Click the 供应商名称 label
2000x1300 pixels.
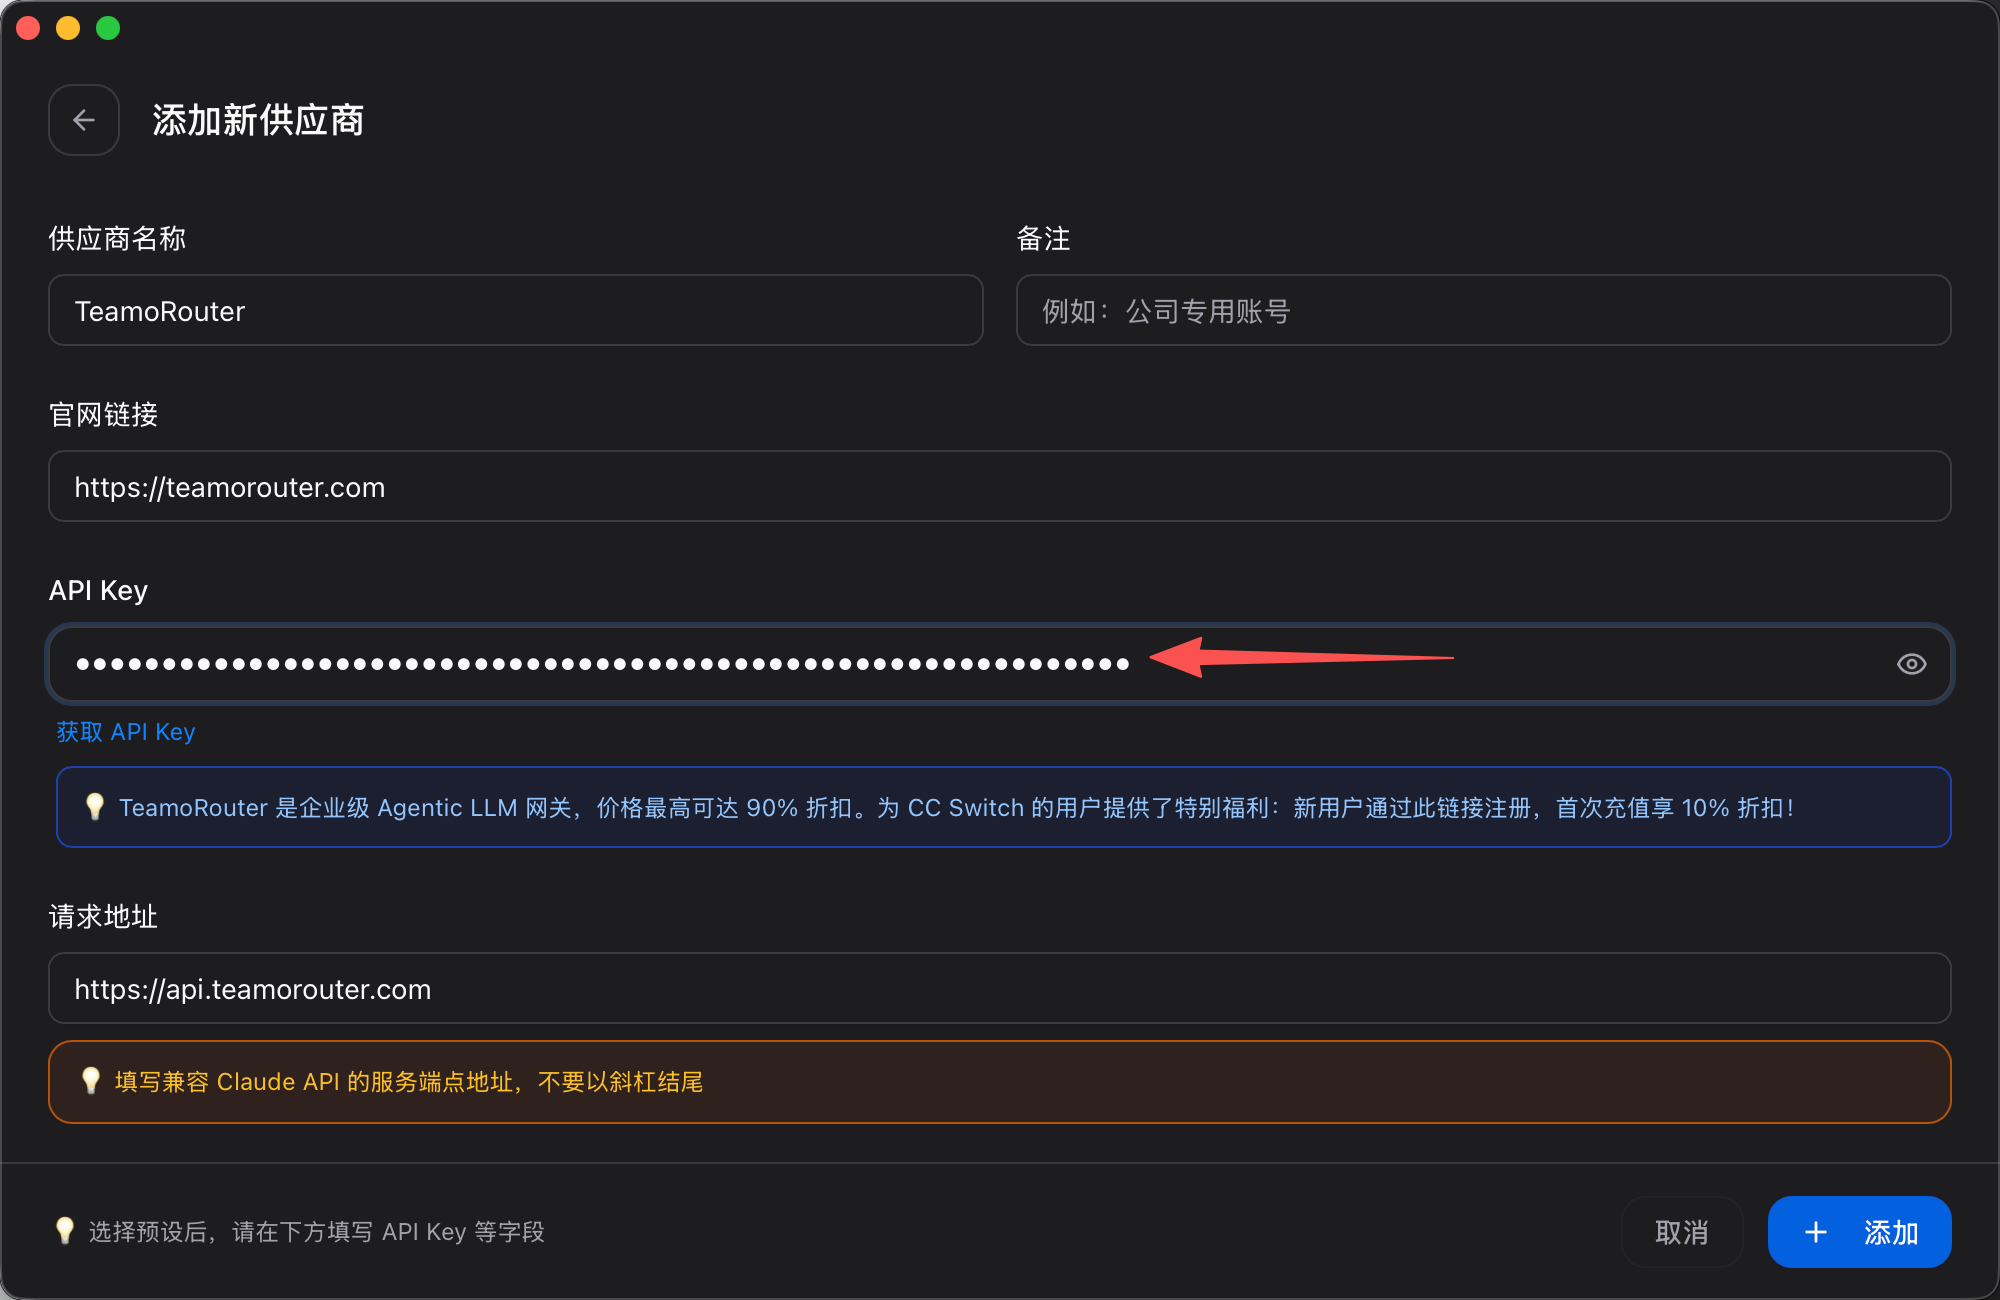coord(117,239)
